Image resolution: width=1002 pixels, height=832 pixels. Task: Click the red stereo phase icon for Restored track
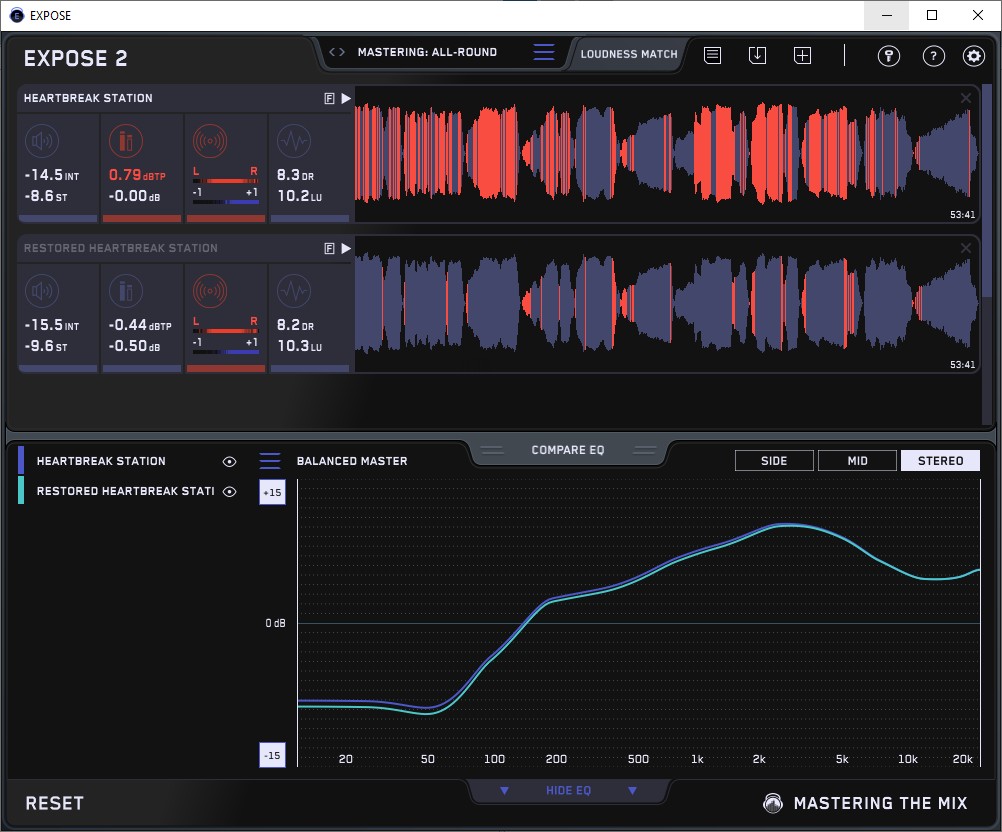210,291
